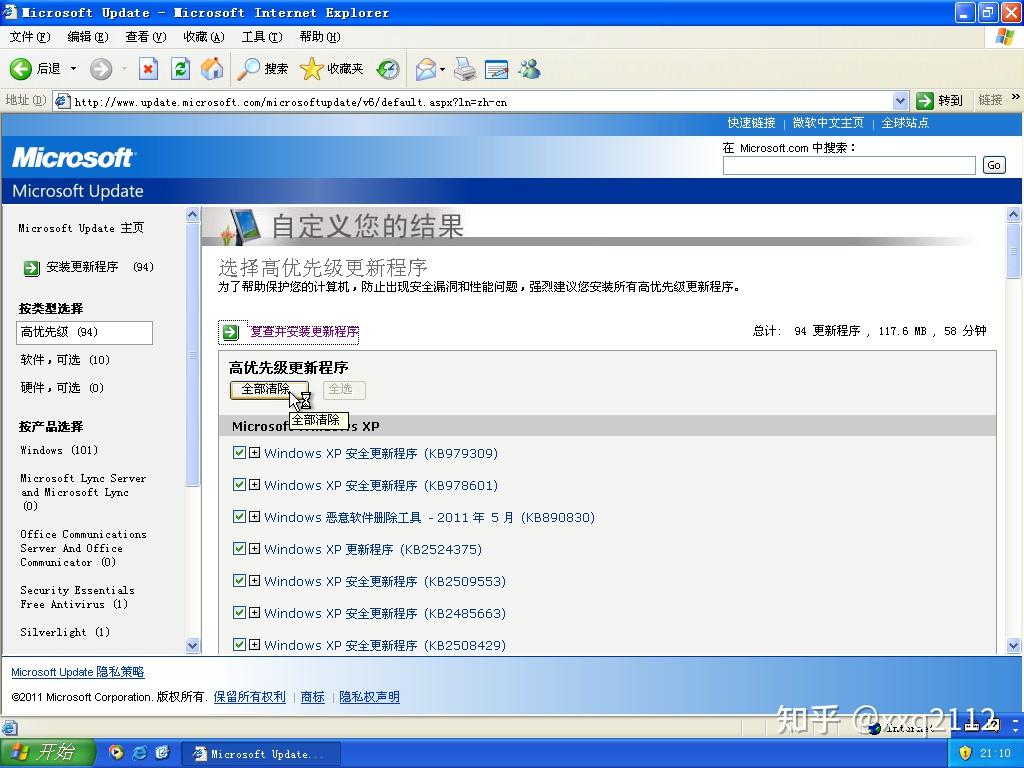Select the Refresh page icon
The width and height of the screenshot is (1024, 768).
pyautogui.click(x=181, y=69)
